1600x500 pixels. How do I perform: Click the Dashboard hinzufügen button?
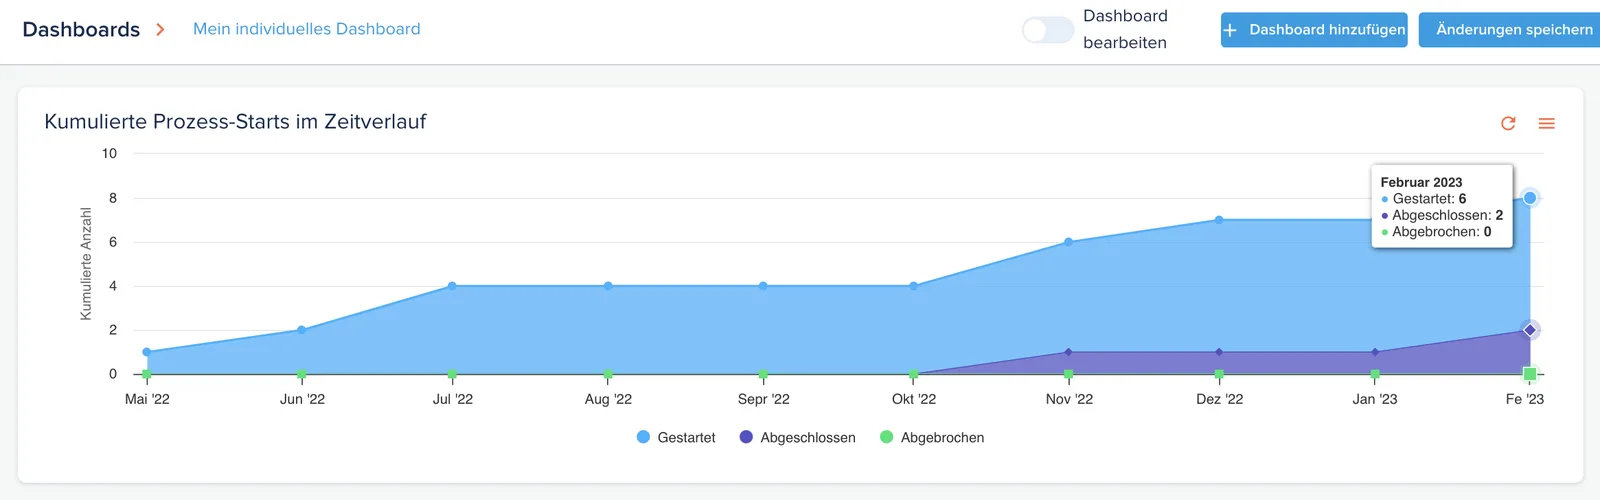pyautogui.click(x=1314, y=30)
